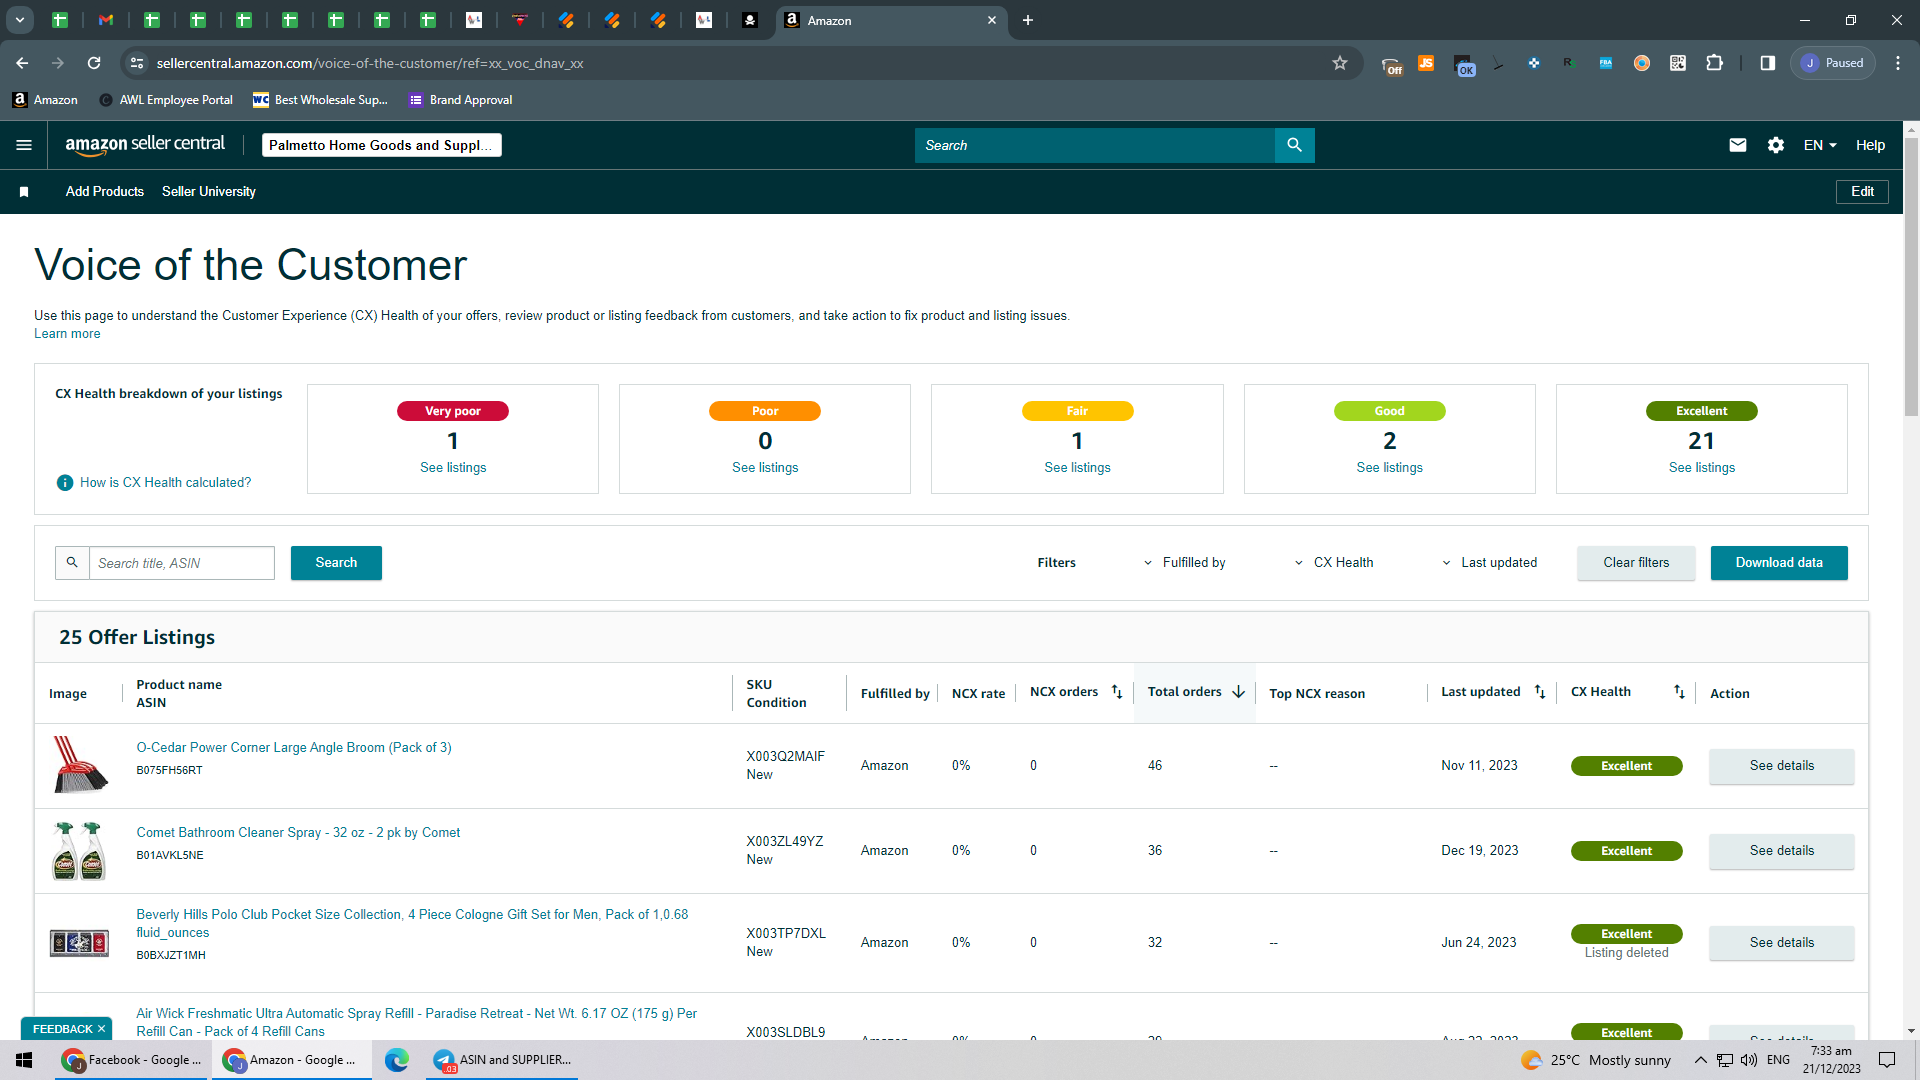Open Comet Bathroom Cleaner Spray product link
This screenshot has height=1080, width=1920.
[298, 833]
